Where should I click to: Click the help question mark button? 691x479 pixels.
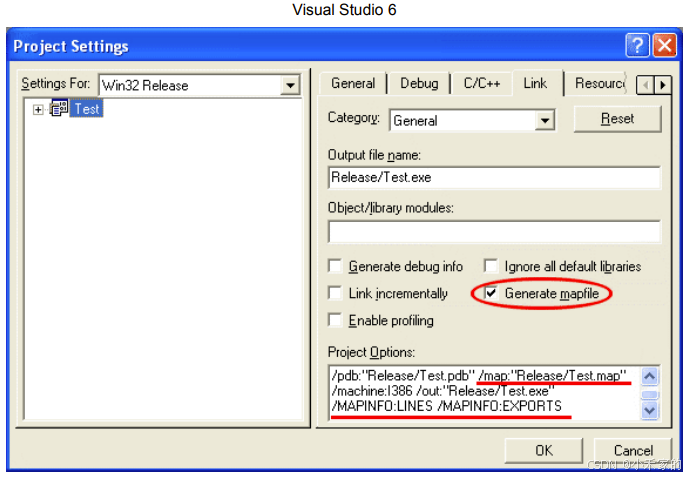coord(637,45)
